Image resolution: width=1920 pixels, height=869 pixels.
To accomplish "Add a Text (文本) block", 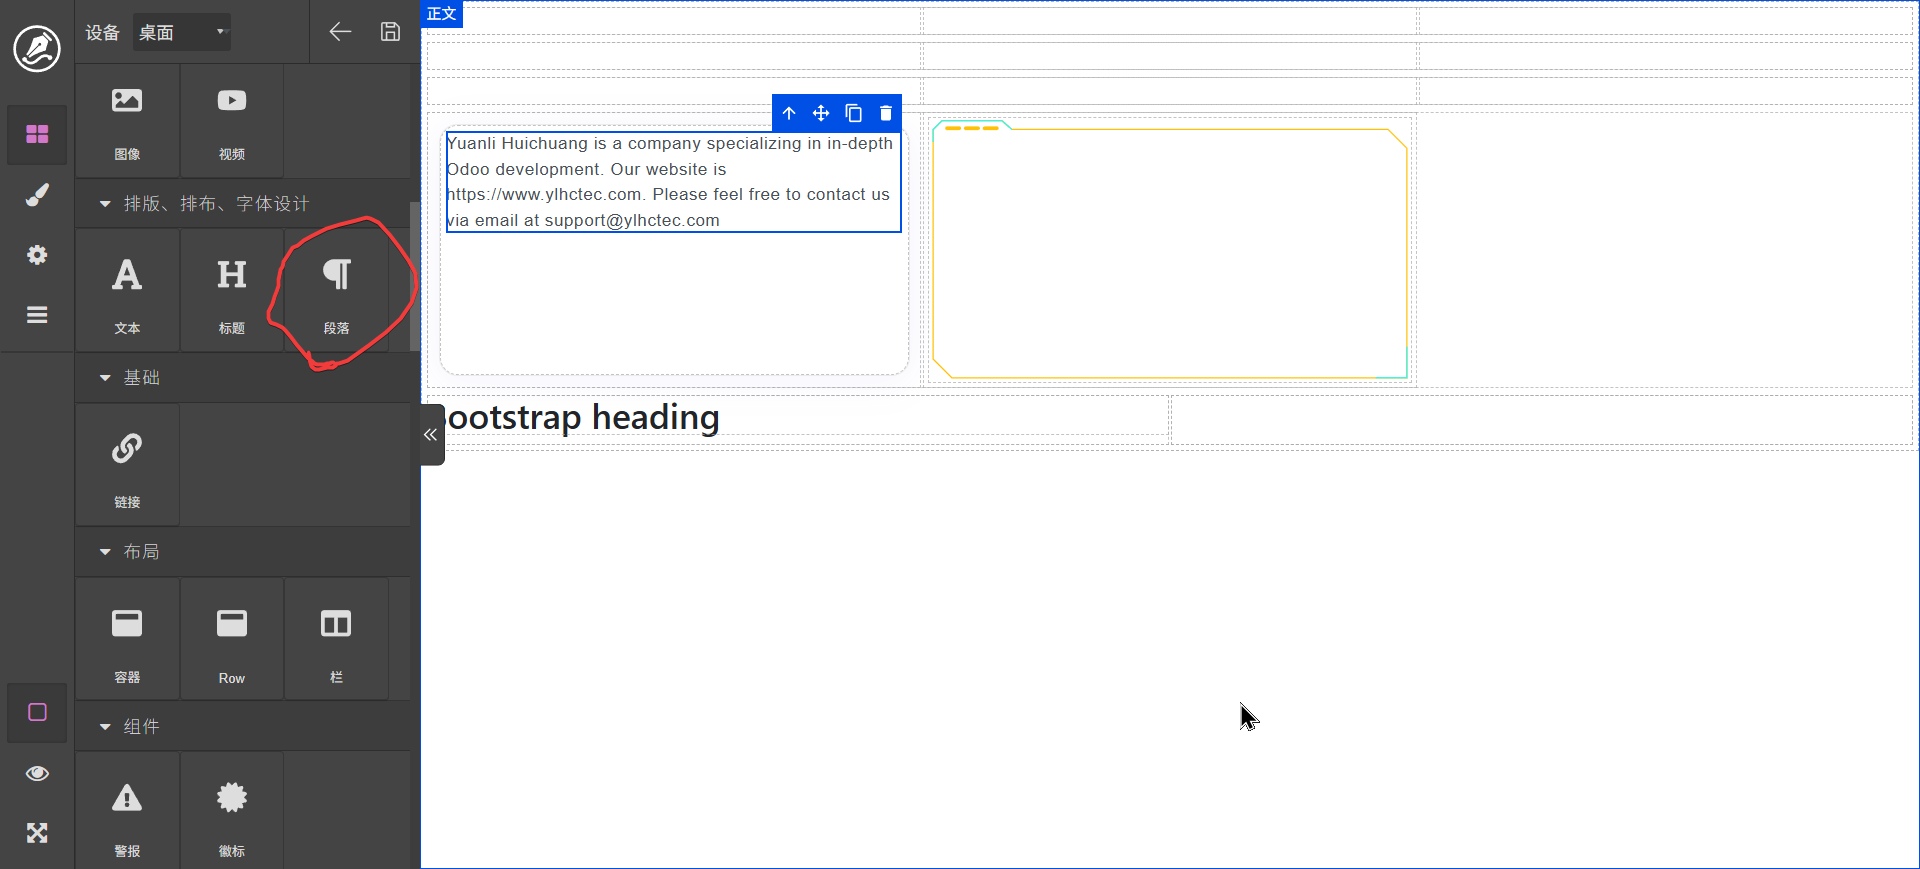I will [x=127, y=291].
